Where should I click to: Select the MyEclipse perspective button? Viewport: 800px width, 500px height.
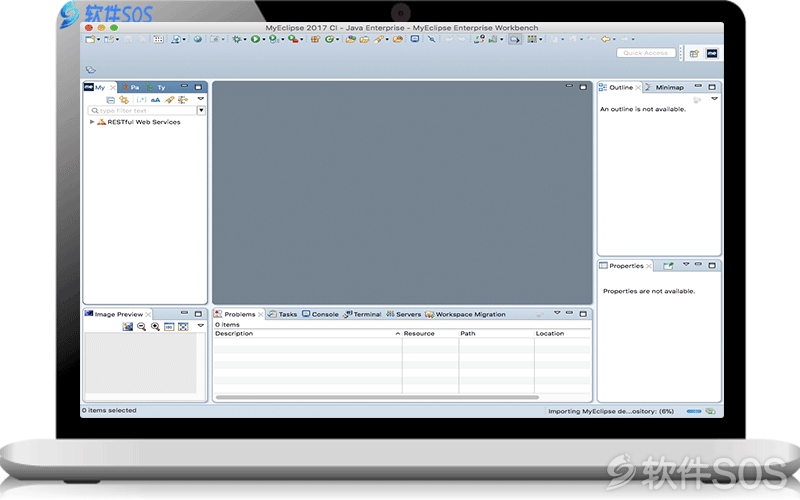click(712, 53)
